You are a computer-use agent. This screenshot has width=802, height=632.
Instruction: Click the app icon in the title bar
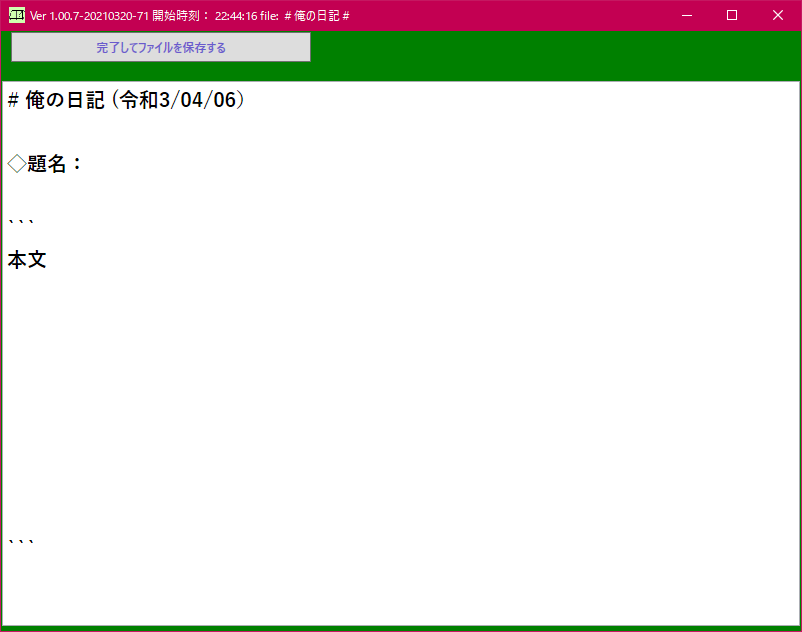17,15
